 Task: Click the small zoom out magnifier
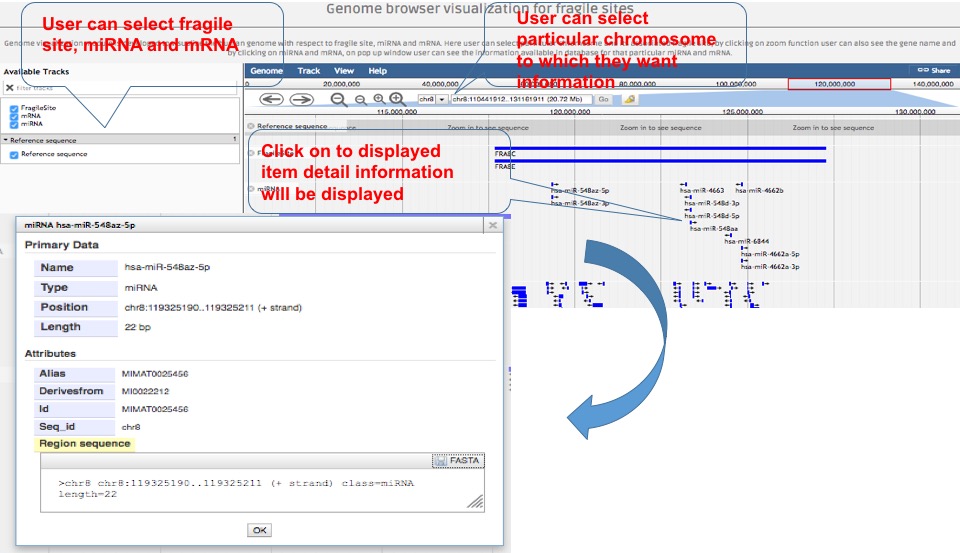point(360,100)
